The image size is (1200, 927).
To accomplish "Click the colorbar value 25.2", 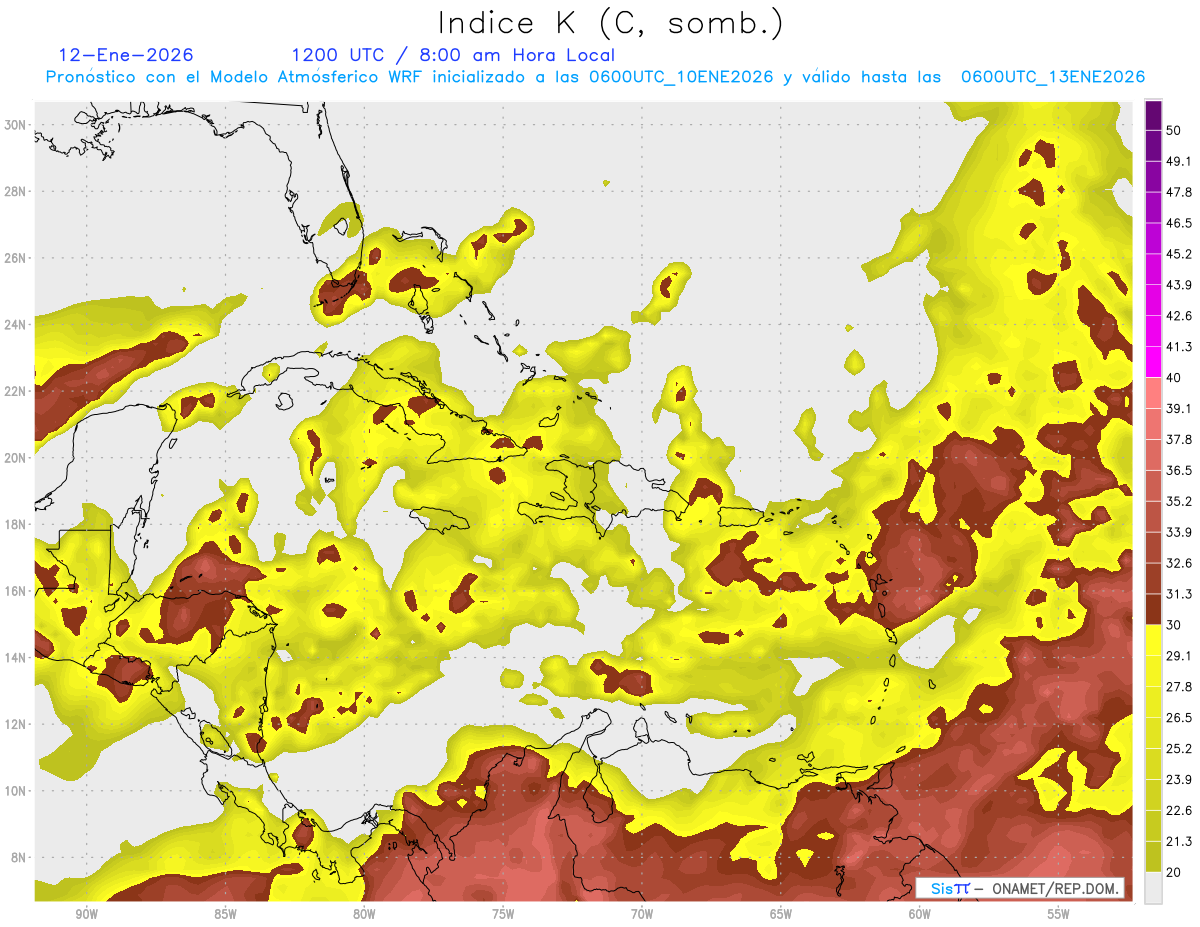I will [1178, 749].
